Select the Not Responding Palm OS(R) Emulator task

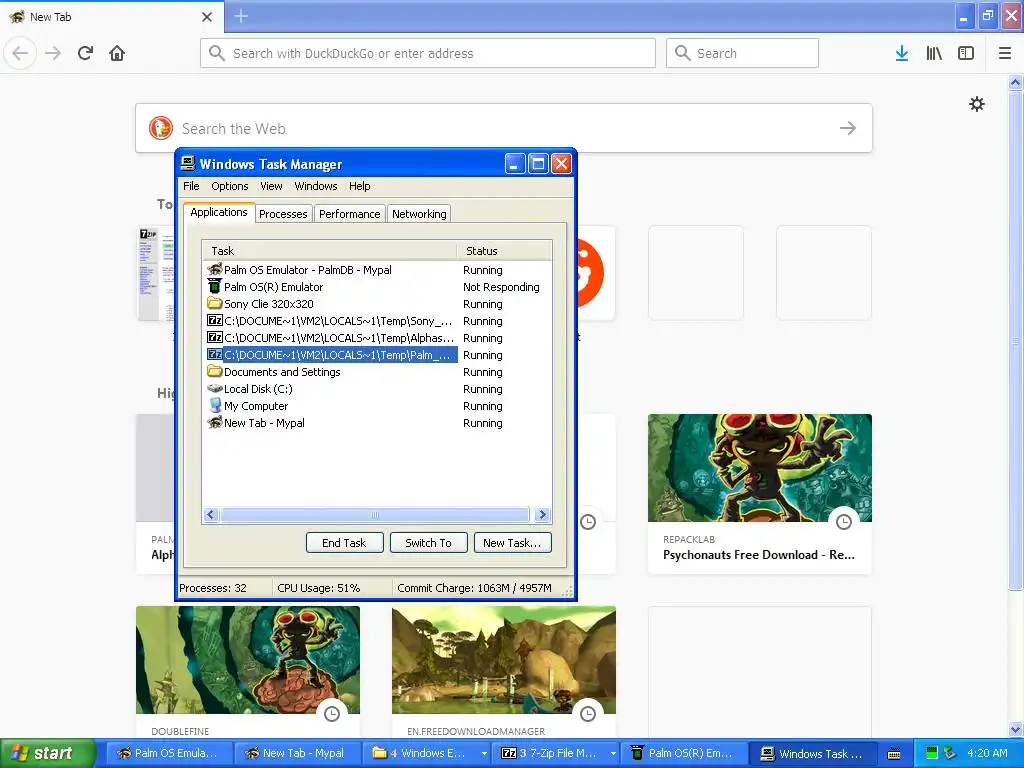pyautogui.click(x=274, y=287)
